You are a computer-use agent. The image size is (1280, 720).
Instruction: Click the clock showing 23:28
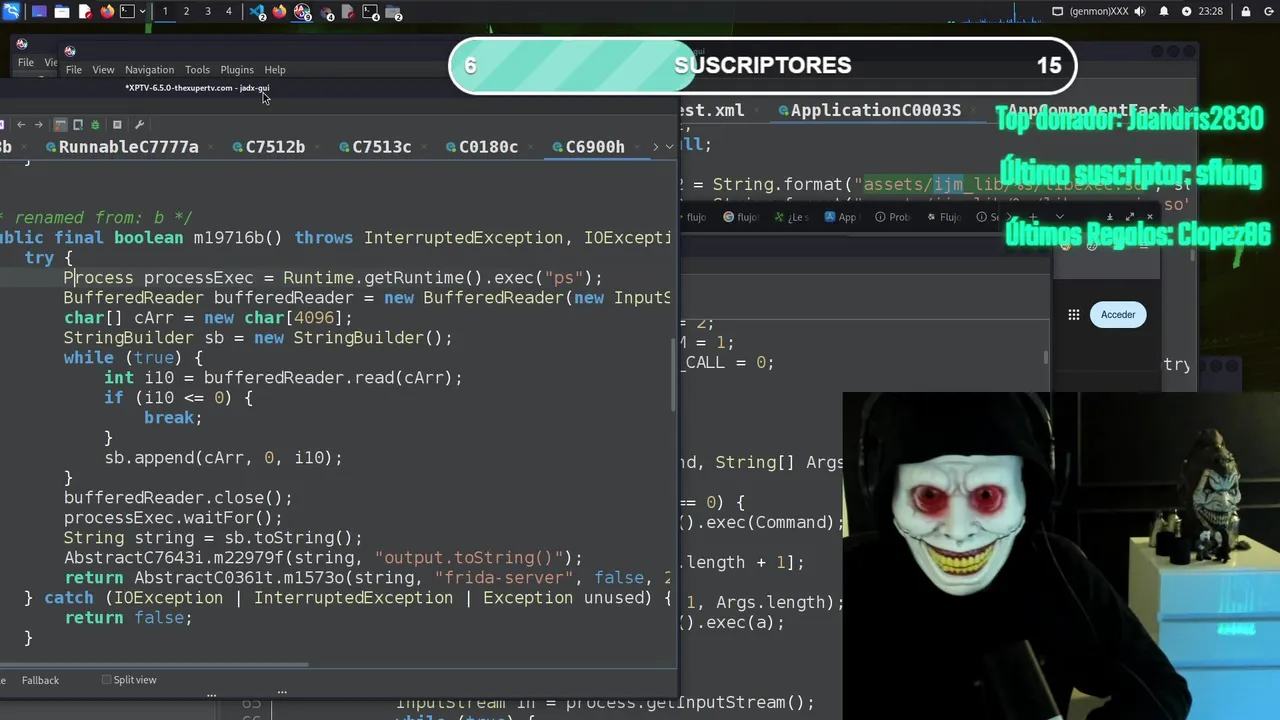pos(1210,12)
